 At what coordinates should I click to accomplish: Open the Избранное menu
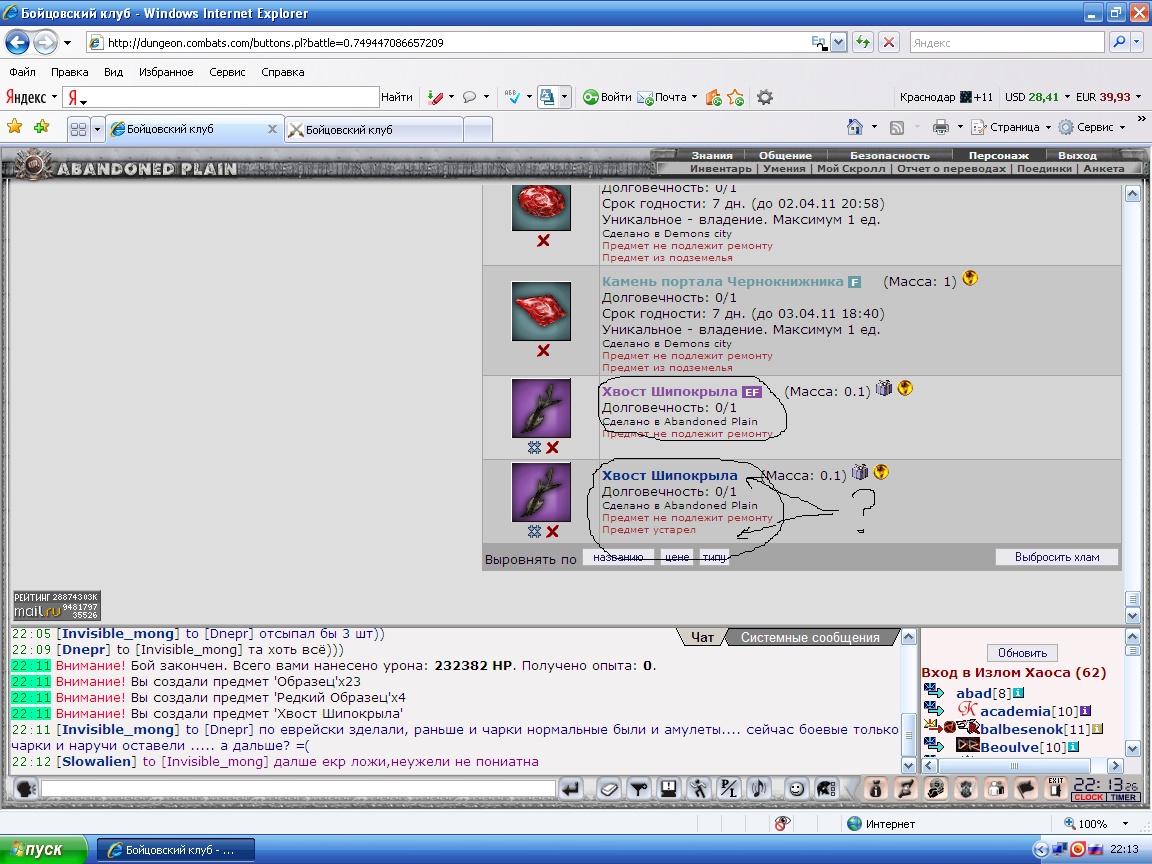click(x=166, y=72)
